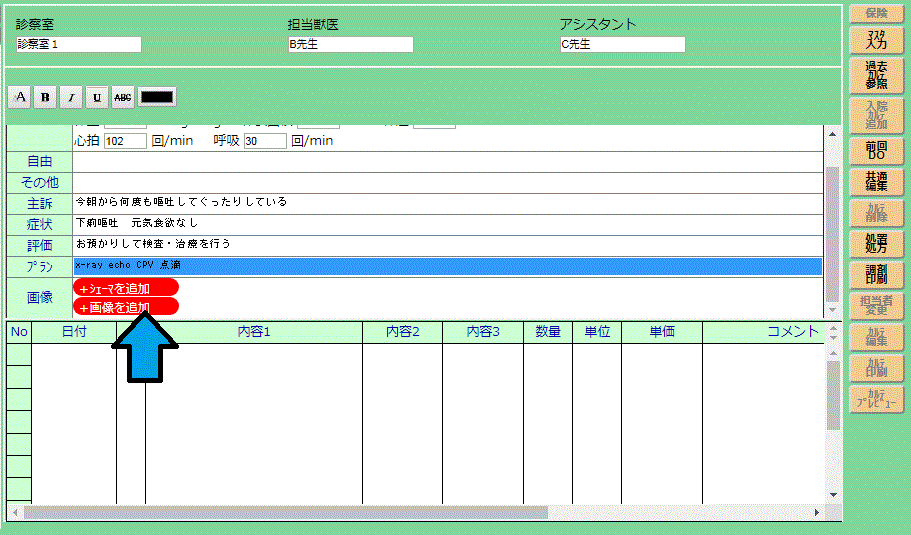Click the +画像を追加 button
The height and width of the screenshot is (535, 911).
125,307
